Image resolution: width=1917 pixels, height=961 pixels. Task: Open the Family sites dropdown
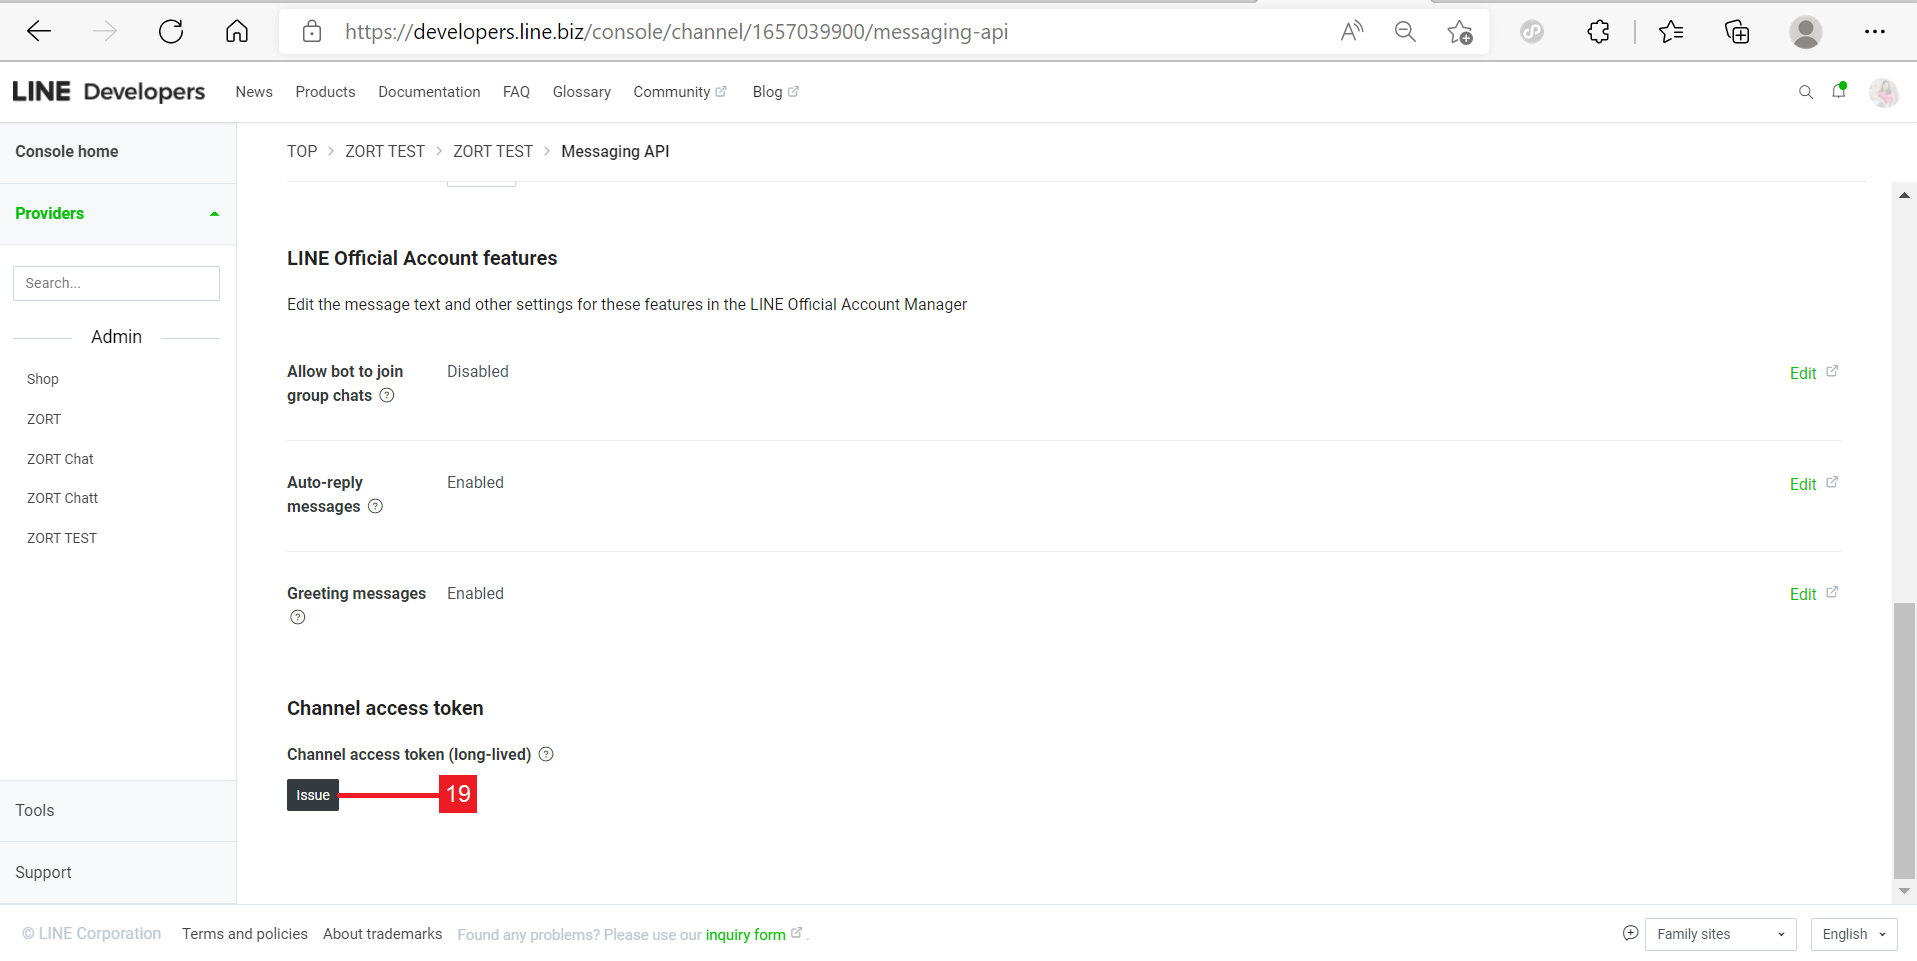pos(1720,934)
